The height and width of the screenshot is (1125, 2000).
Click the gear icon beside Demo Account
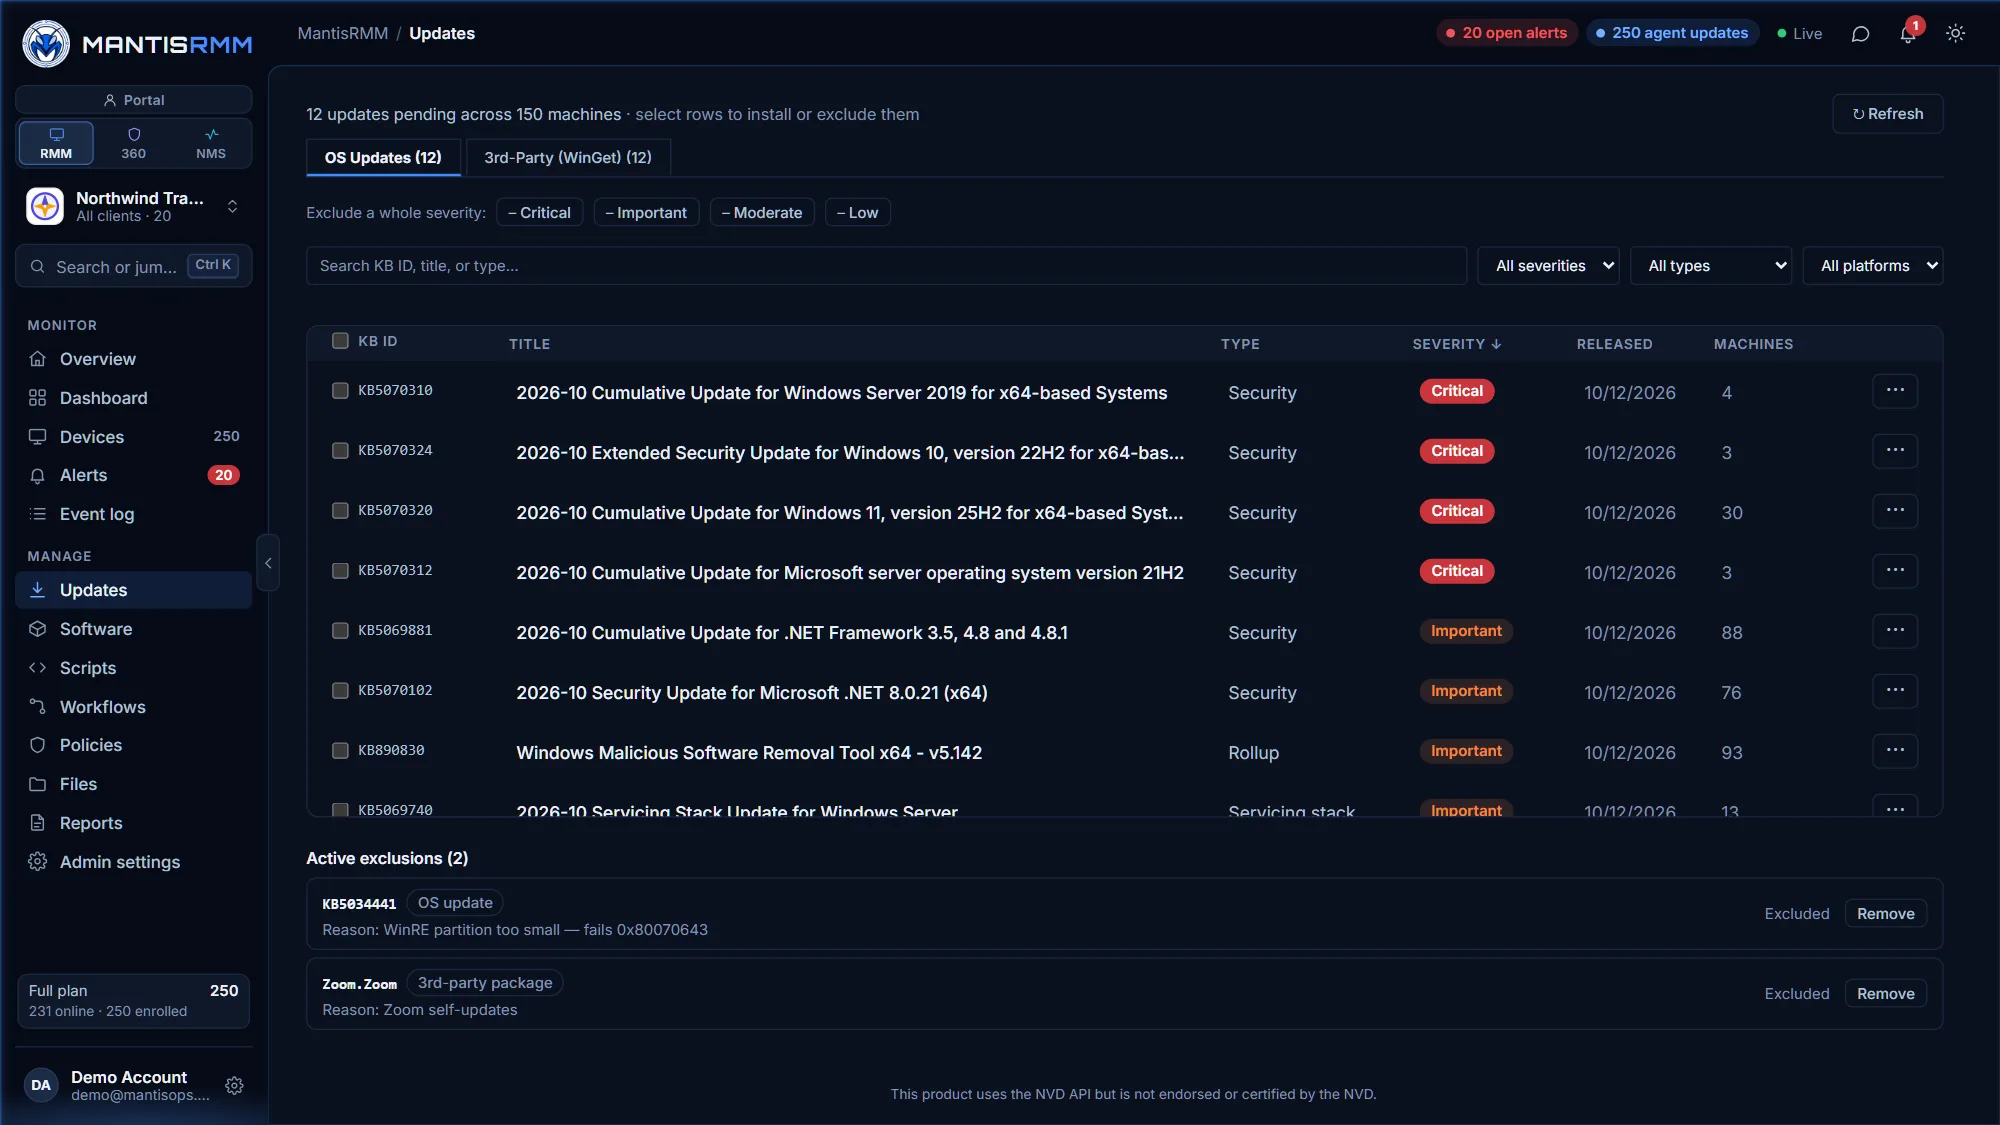(234, 1086)
